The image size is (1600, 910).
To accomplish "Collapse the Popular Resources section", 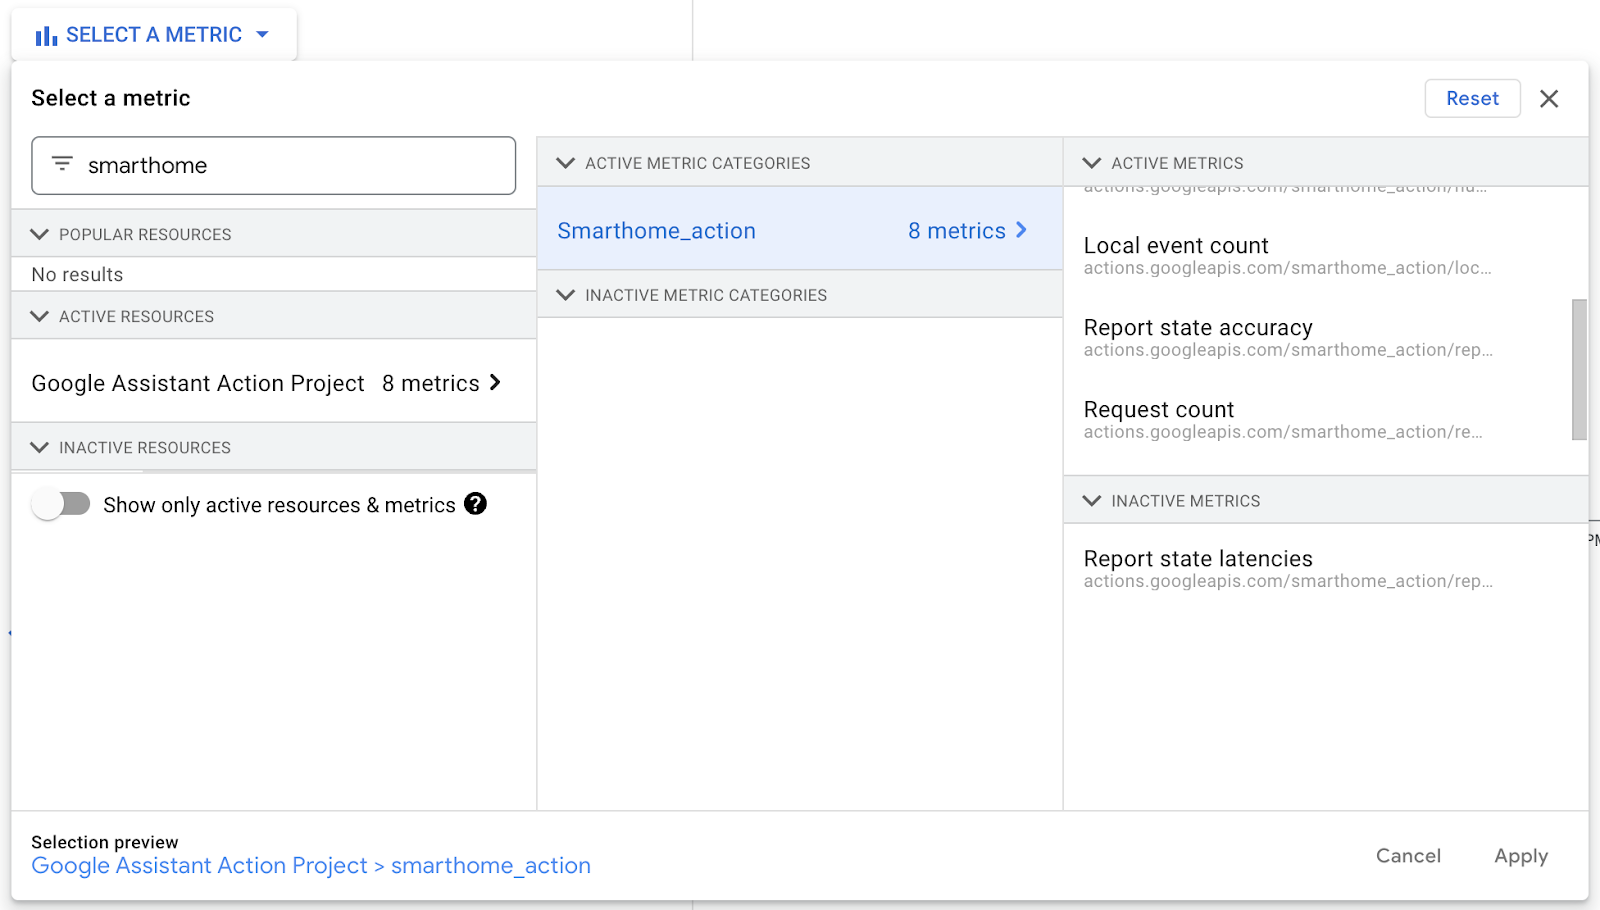I will [x=40, y=234].
